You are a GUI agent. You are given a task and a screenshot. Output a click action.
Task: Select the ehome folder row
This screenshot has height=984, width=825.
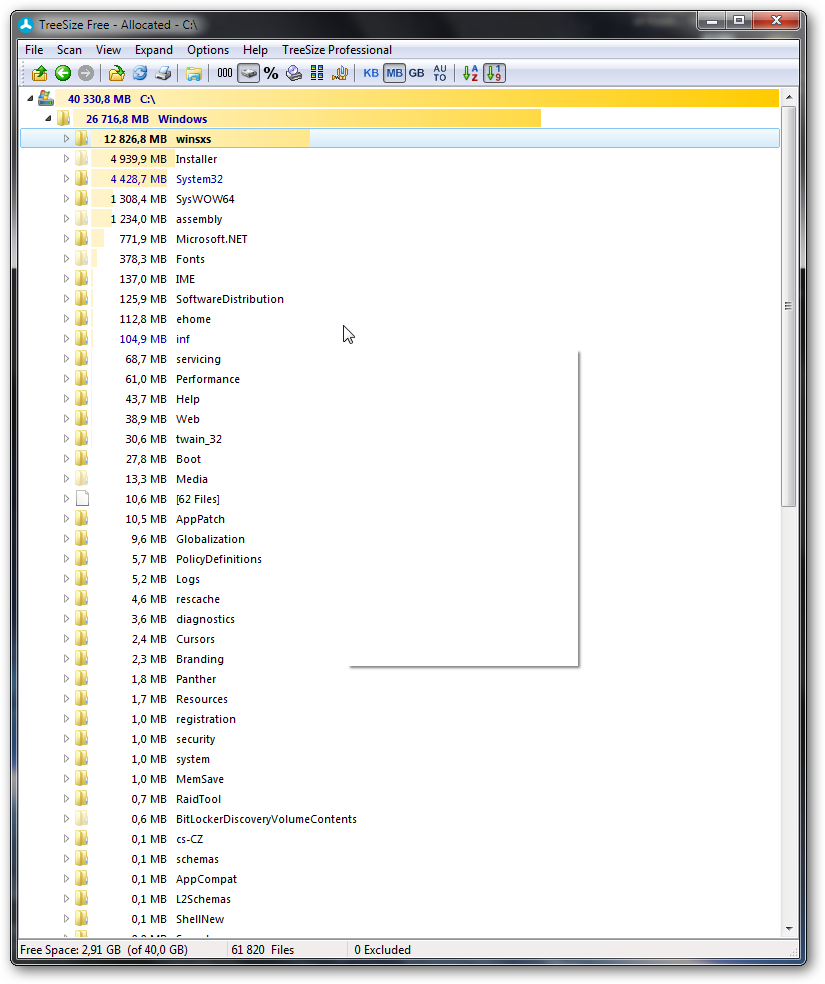pos(400,319)
